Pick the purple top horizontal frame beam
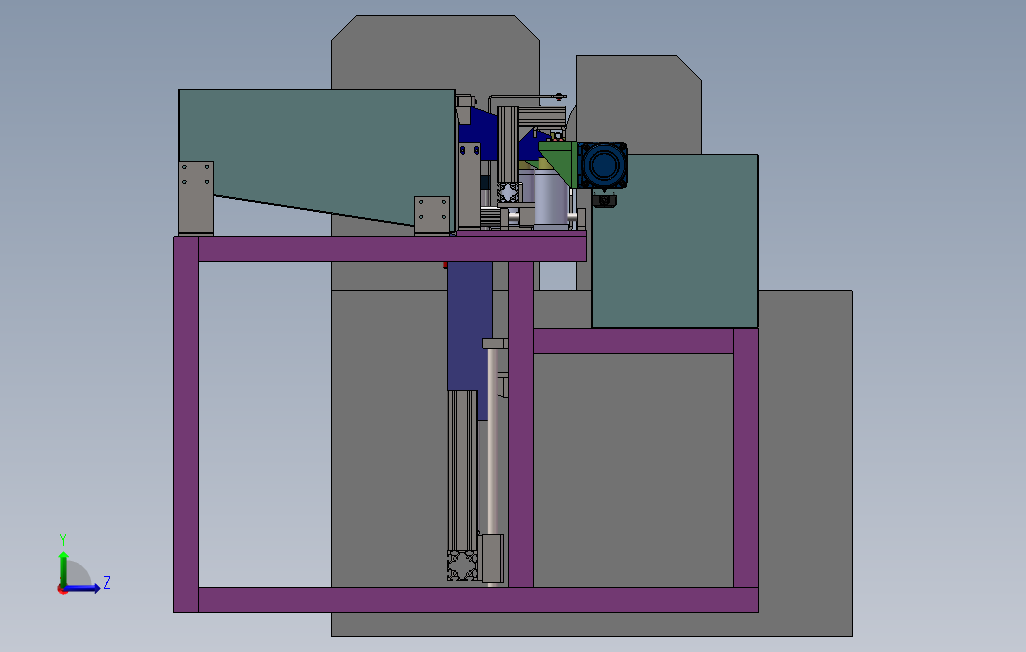Viewport: 1026px width, 652px height. (x=391, y=249)
